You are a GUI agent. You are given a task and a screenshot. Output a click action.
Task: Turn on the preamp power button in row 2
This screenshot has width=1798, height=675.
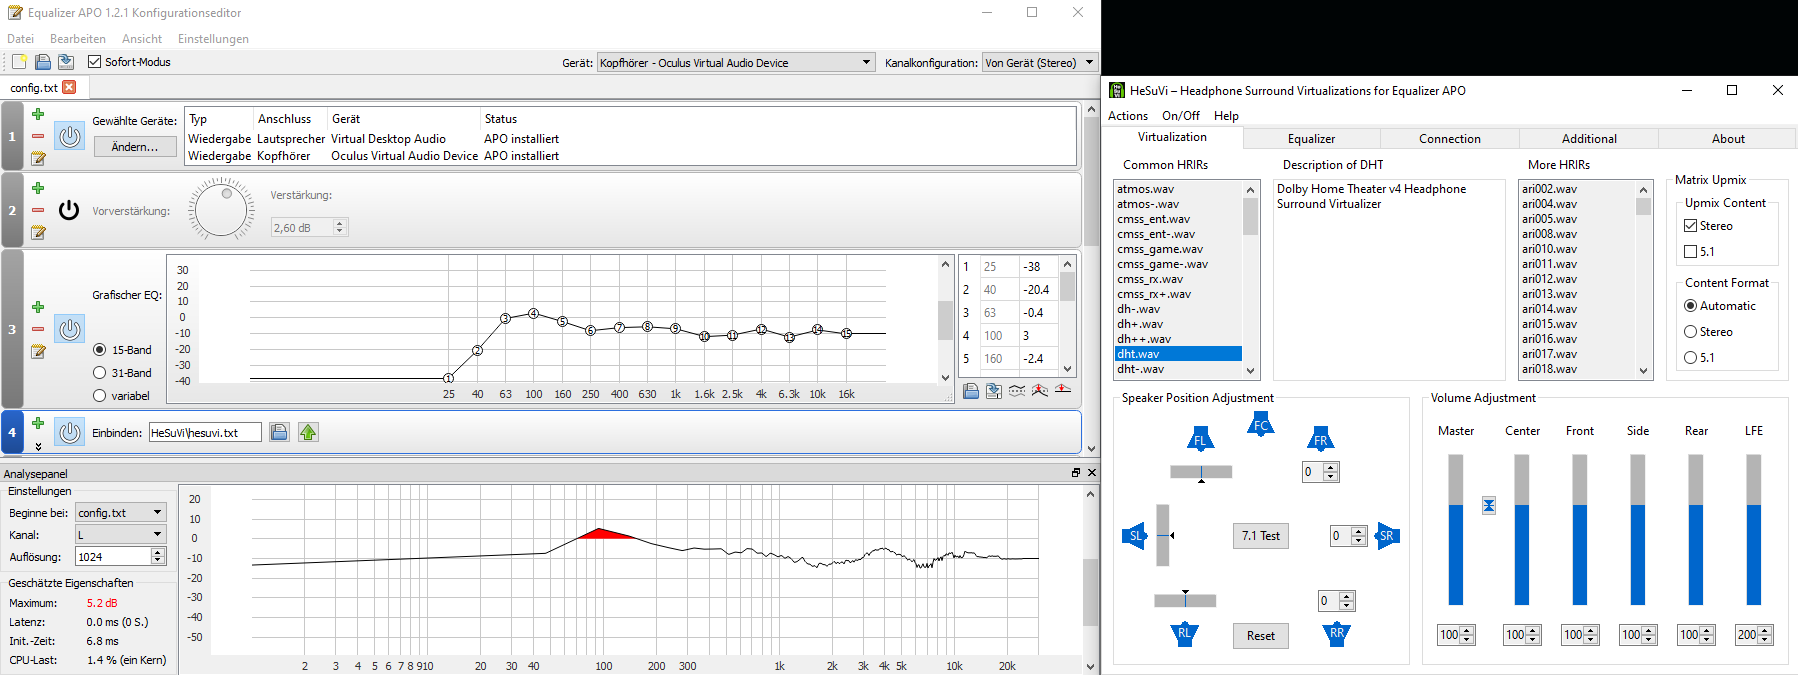69,210
